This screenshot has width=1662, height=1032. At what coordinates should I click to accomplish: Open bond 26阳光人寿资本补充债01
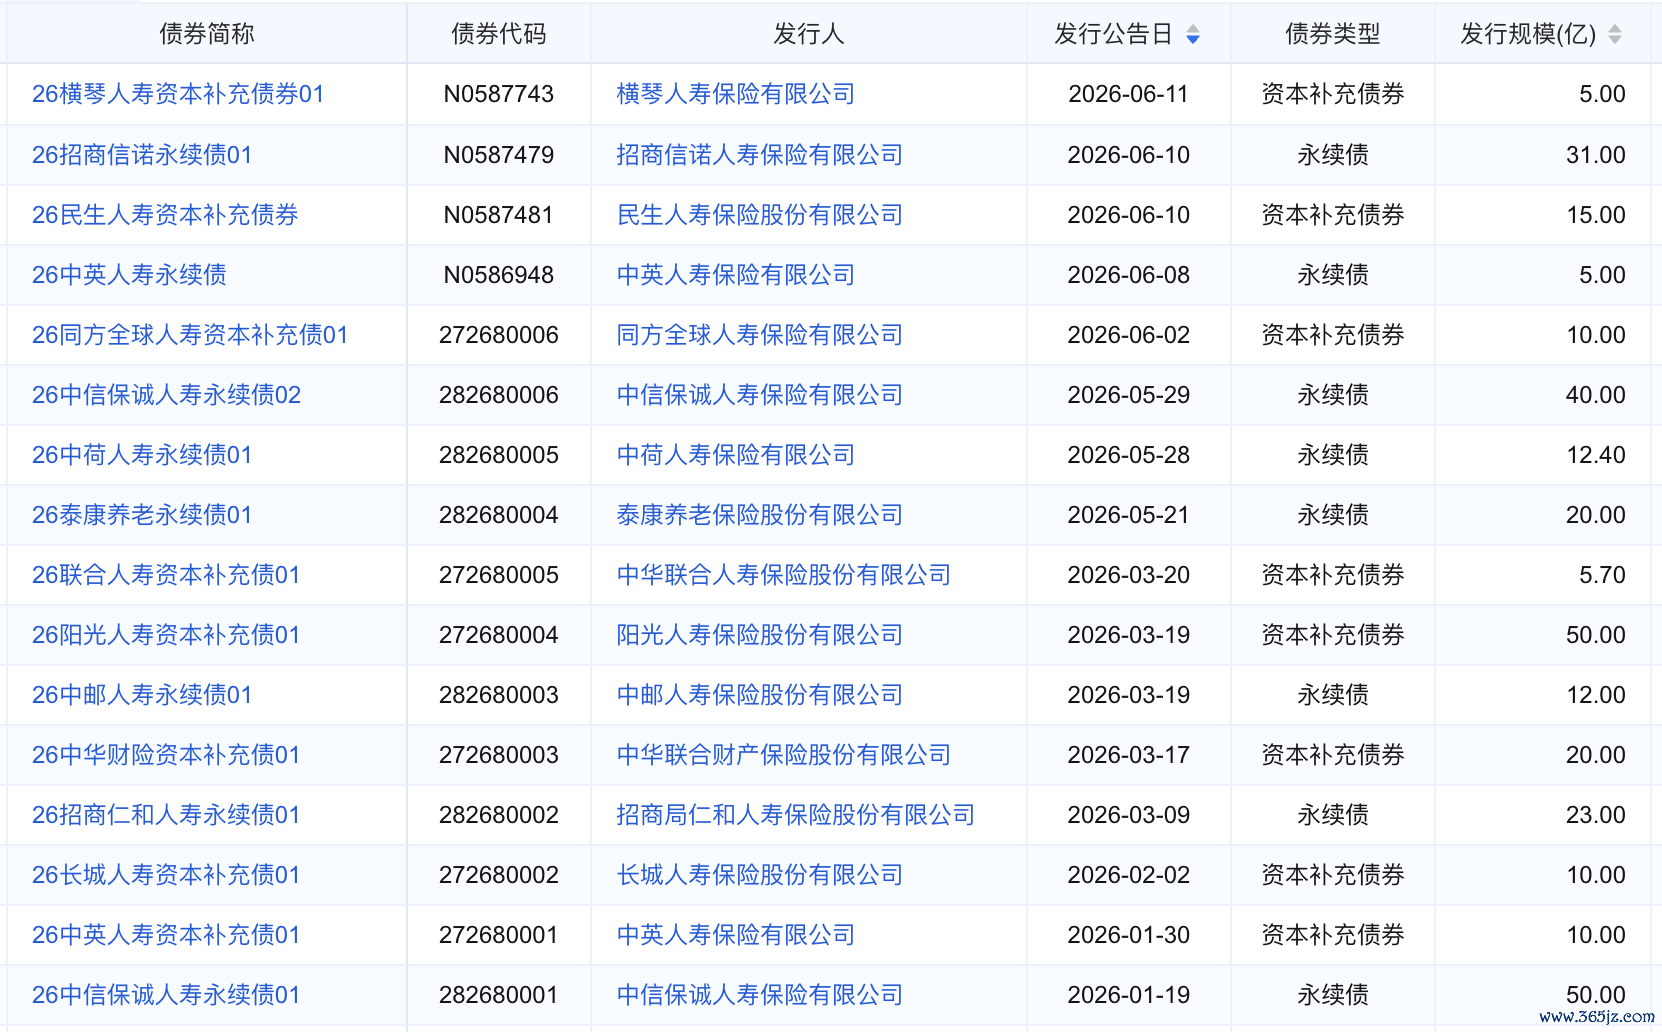pos(166,635)
